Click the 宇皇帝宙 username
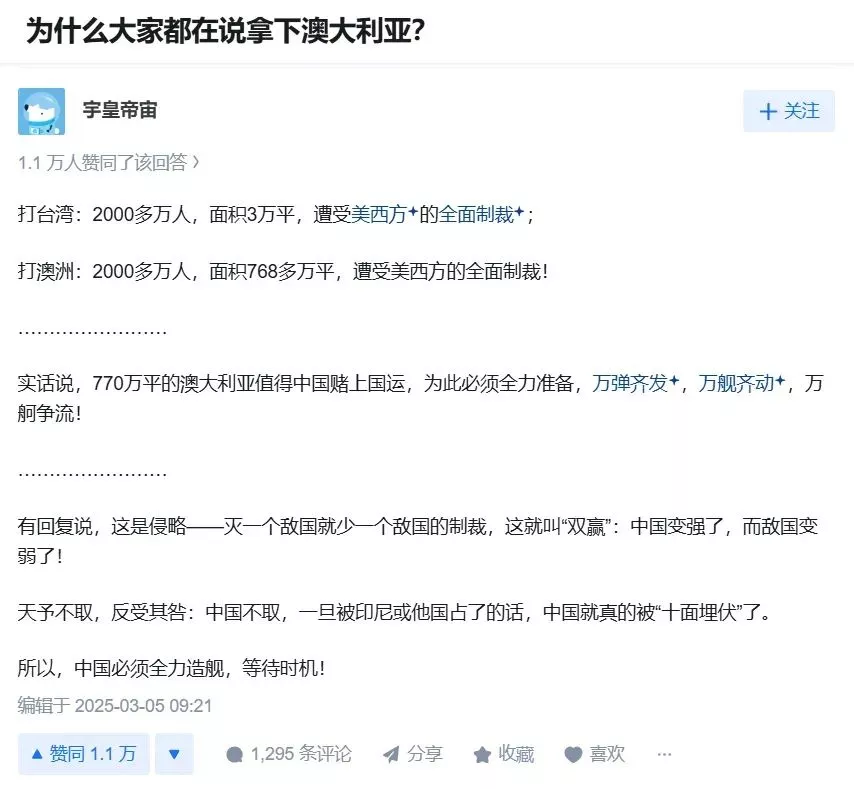 120,110
